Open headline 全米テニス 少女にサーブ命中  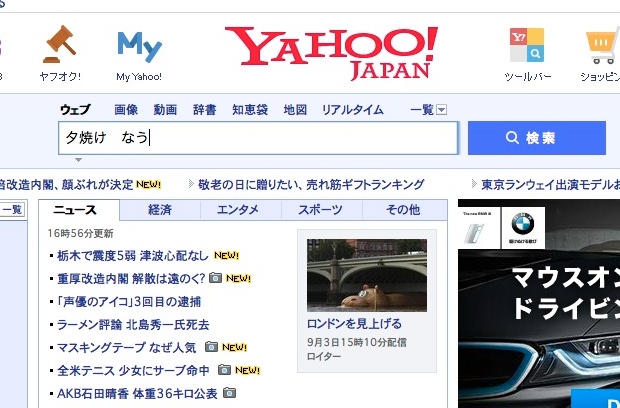(x=133, y=370)
